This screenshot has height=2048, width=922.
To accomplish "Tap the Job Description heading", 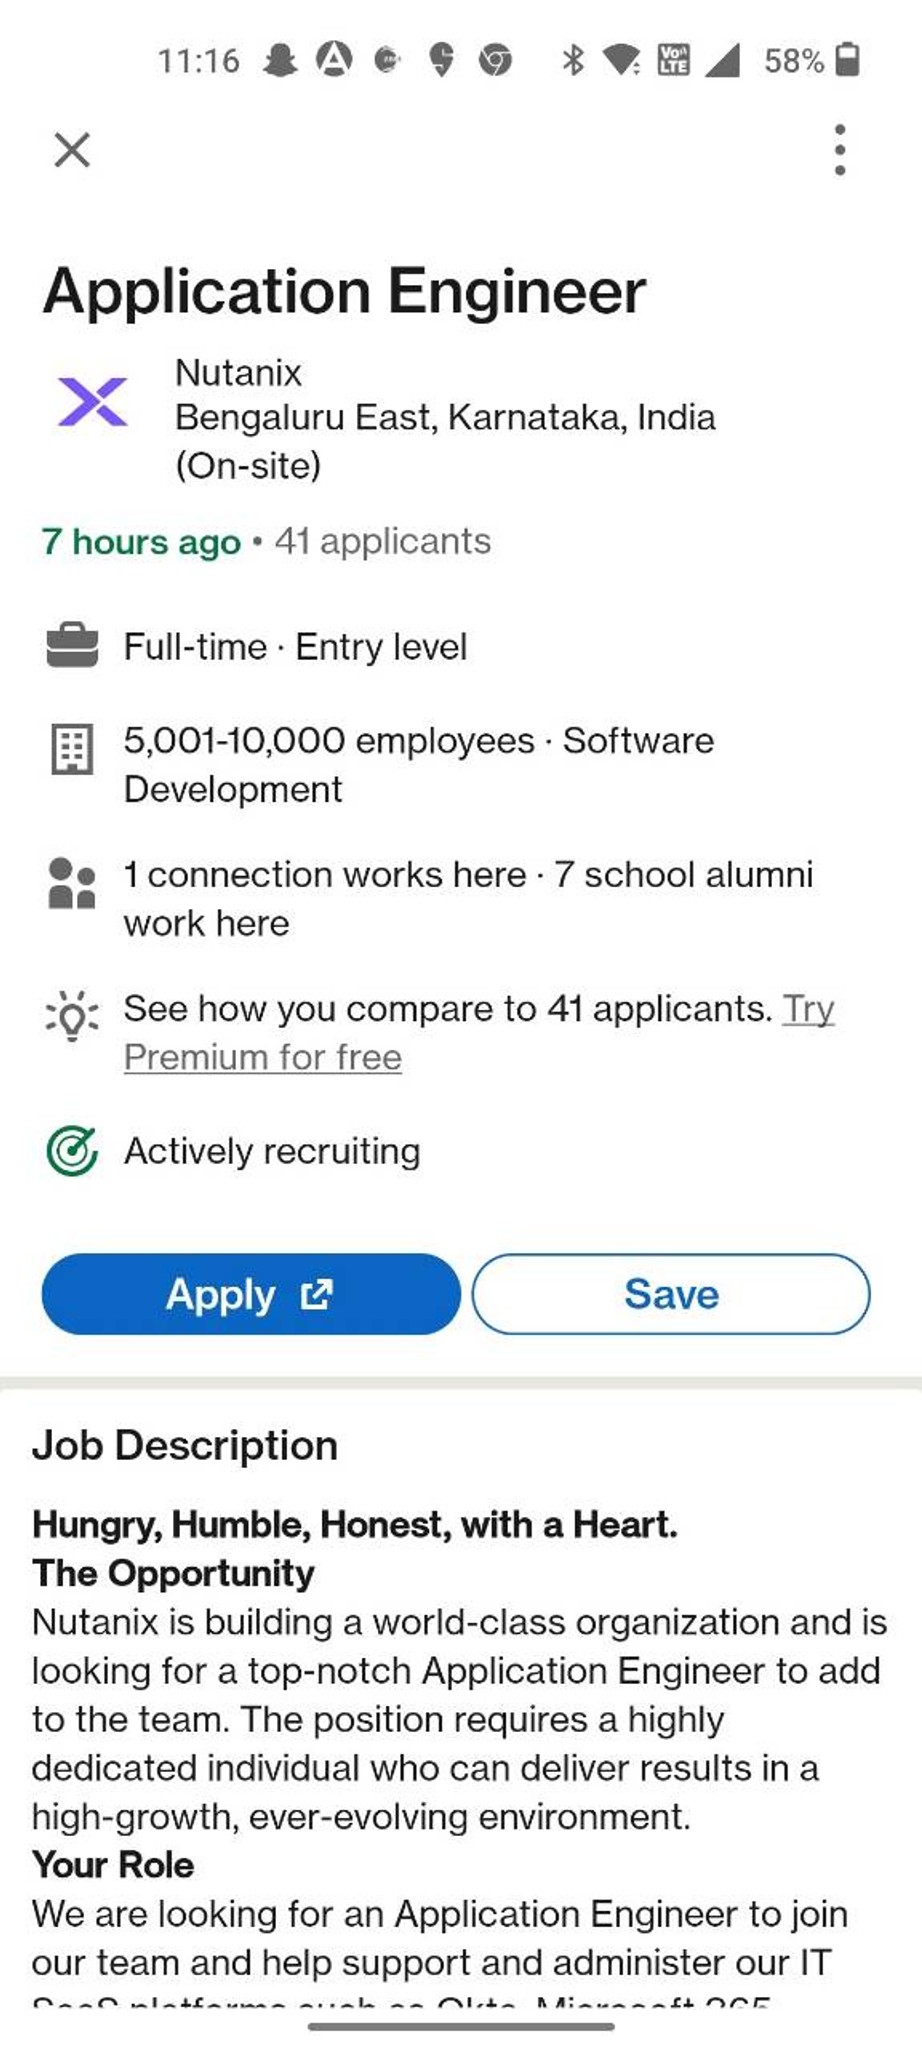I will [x=185, y=1446].
